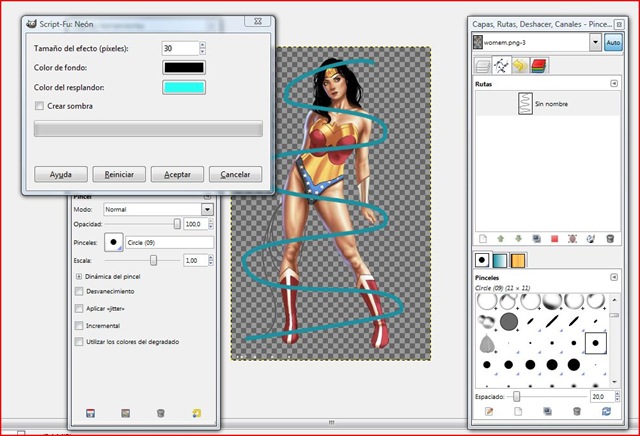Raise the path with the up arrow
Image resolution: width=640 pixels, height=436 pixels.
(500, 238)
